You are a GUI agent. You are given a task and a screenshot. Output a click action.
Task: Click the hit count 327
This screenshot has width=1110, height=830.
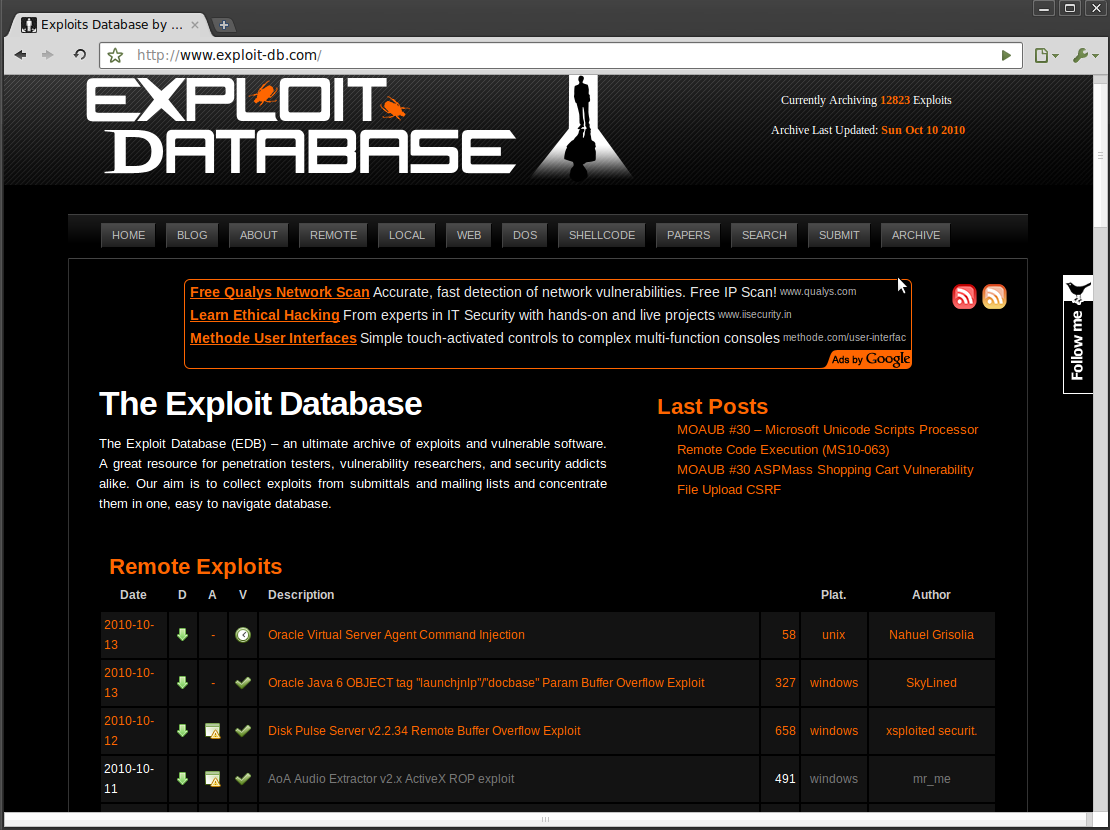click(785, 683)
